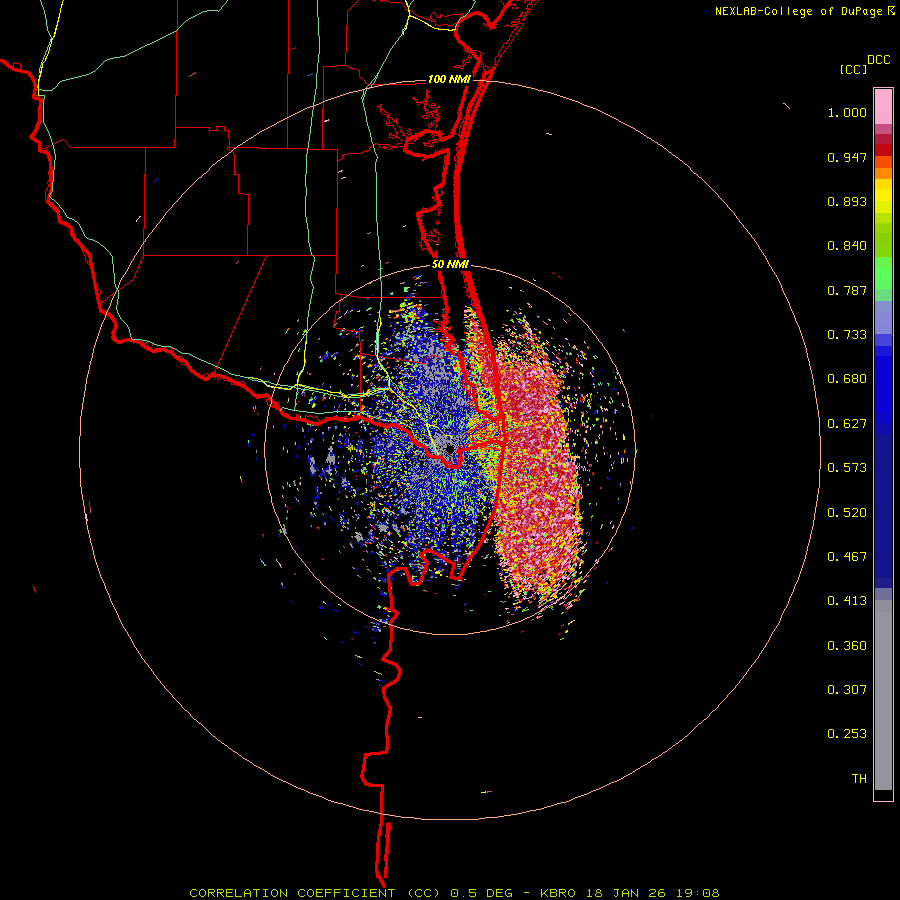Click the TH threshold label
The width and height of the screenshot is (900, 900).
[859, 779]
